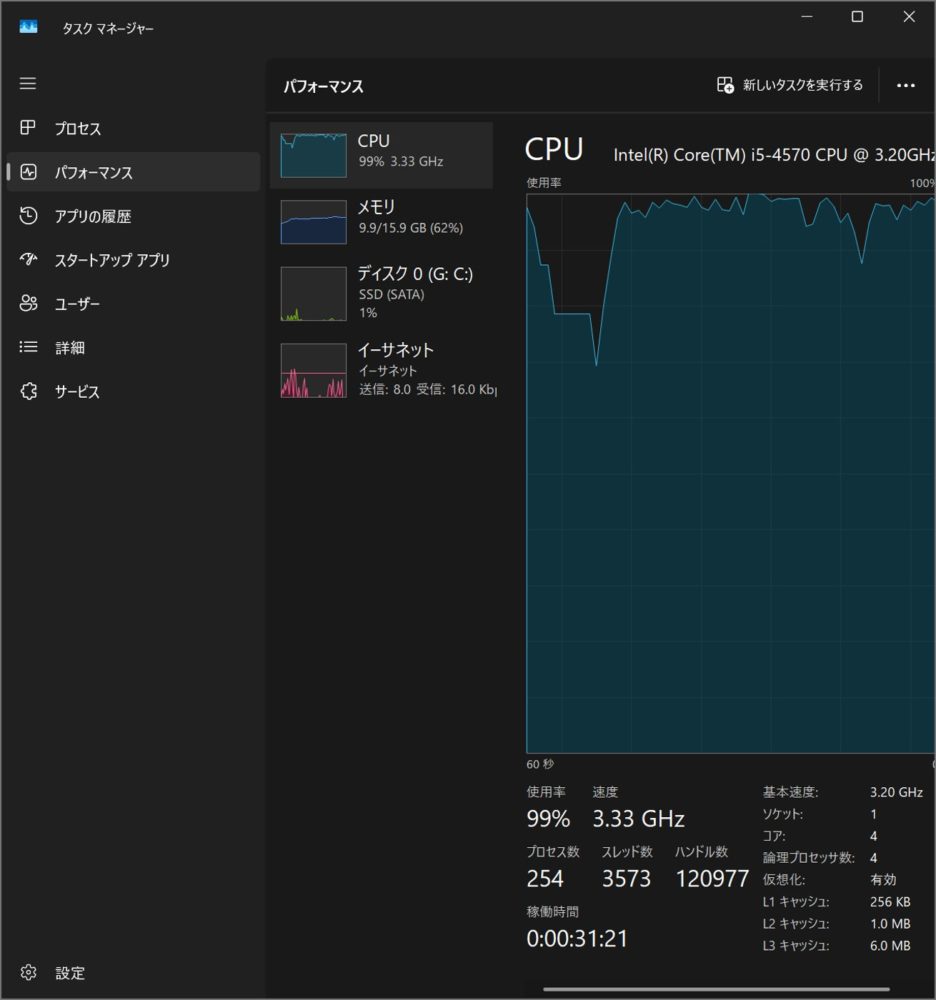The height and width of the screenshot is (1000, 936).
Task: Select the ディスク 0 mini graph thumbnail
Action: point(314,293)
